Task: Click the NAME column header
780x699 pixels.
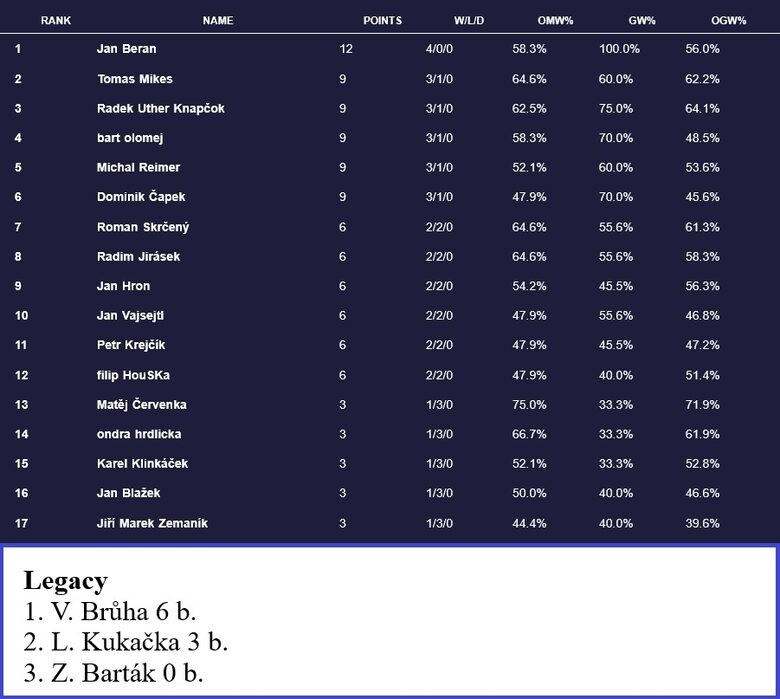Action: tap(218, 21)
